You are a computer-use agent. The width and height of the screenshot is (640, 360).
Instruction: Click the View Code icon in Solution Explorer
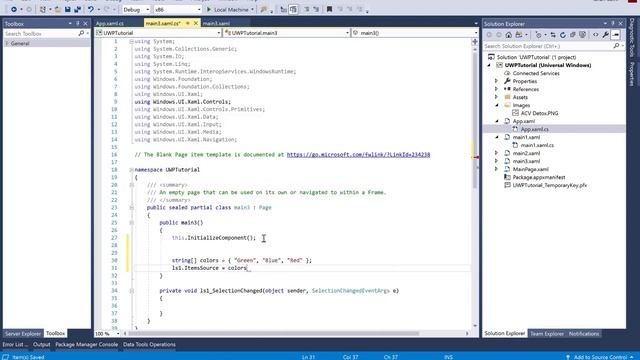(596, 35)
